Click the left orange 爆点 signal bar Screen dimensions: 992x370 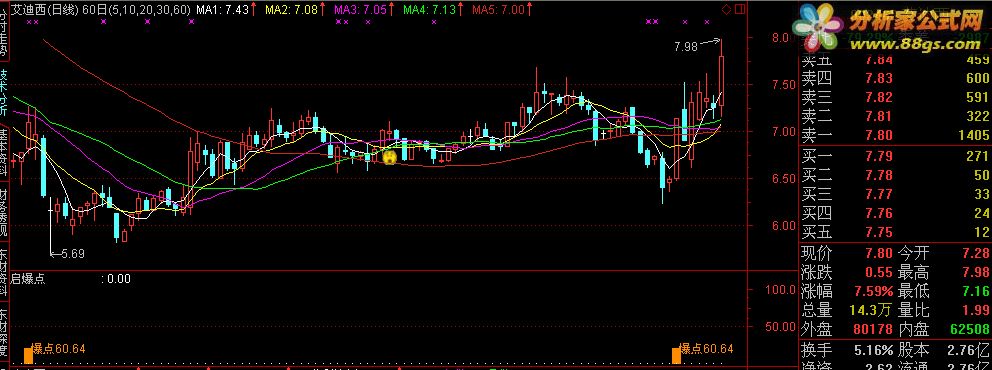[28, 355]
